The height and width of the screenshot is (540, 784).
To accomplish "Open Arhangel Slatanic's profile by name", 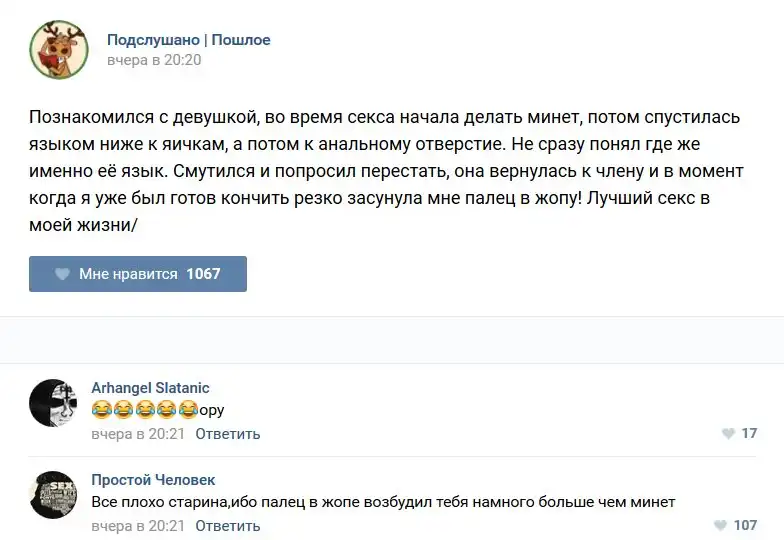I will [150, 388].
